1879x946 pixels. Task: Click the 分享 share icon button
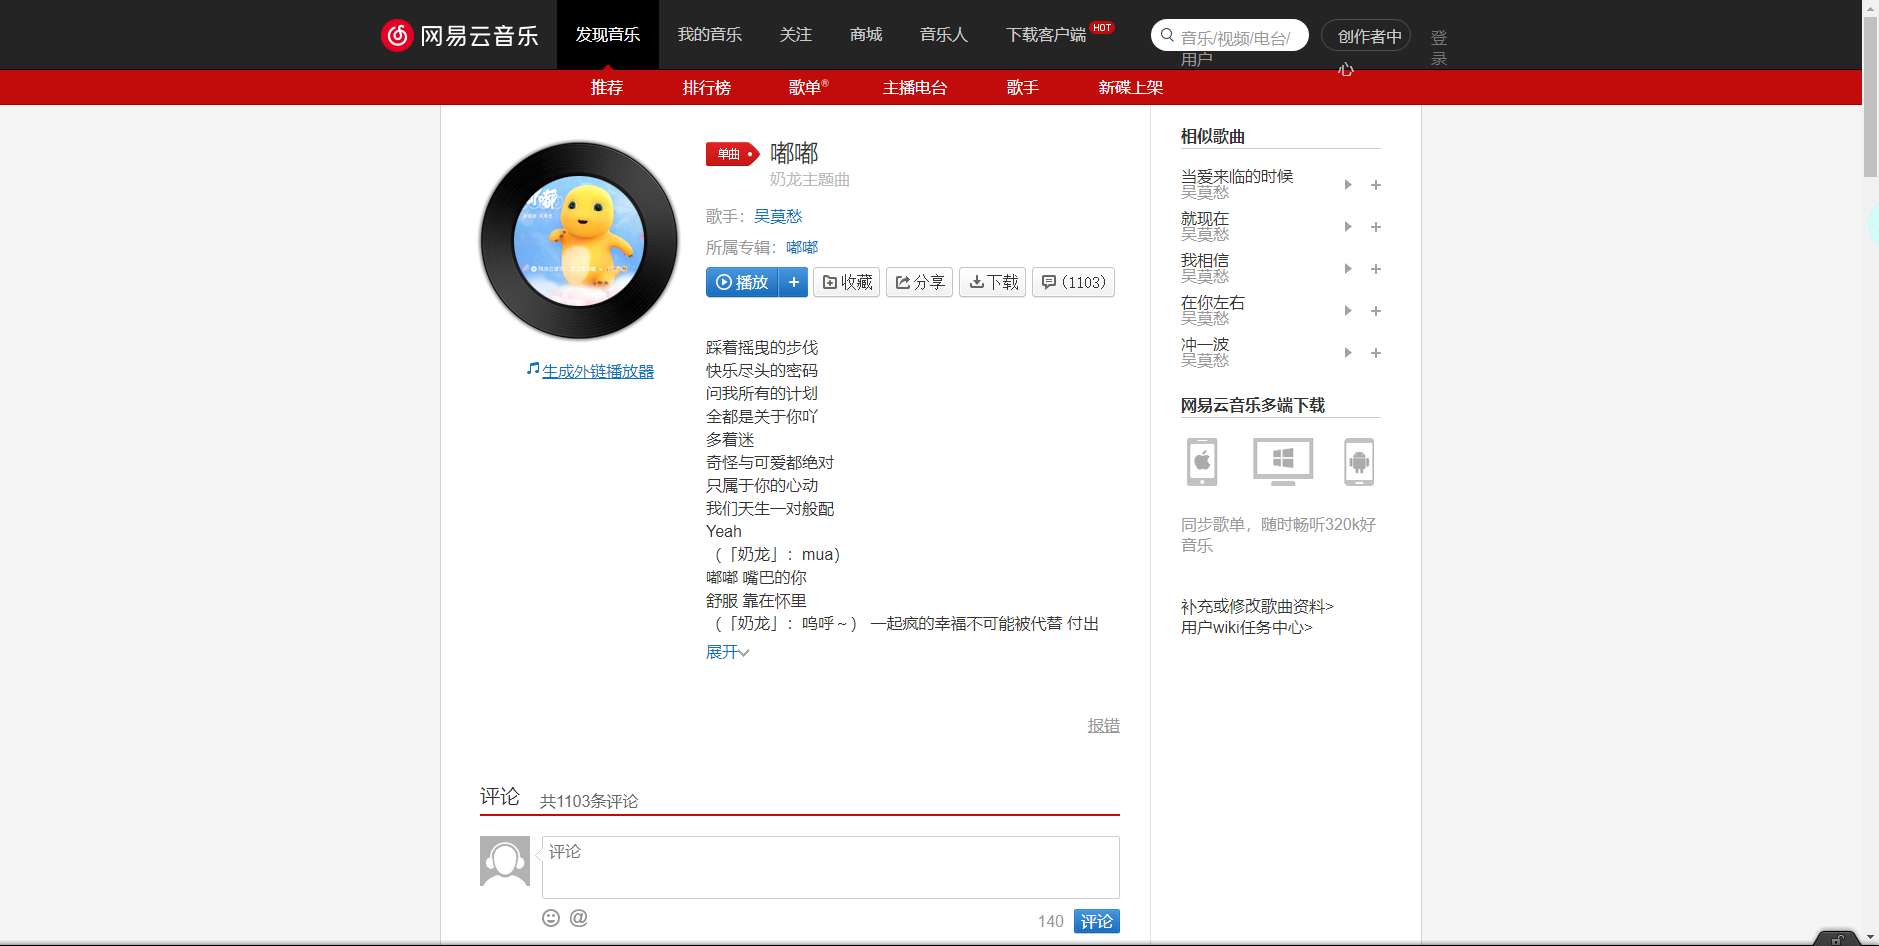918,282
